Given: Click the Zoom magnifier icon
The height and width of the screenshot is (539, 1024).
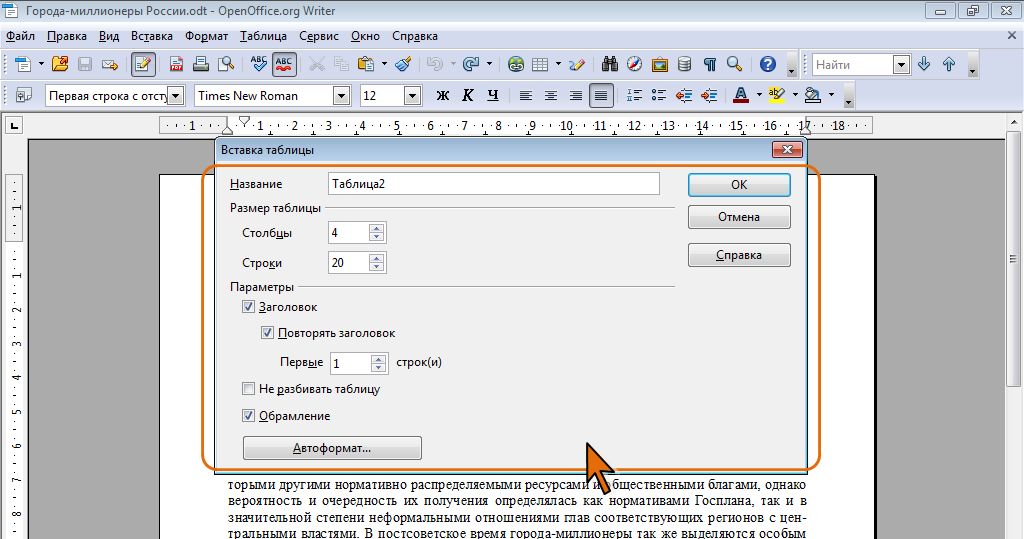Looking at the screenshot, I should pyautogui.click(x=735, y=64).
